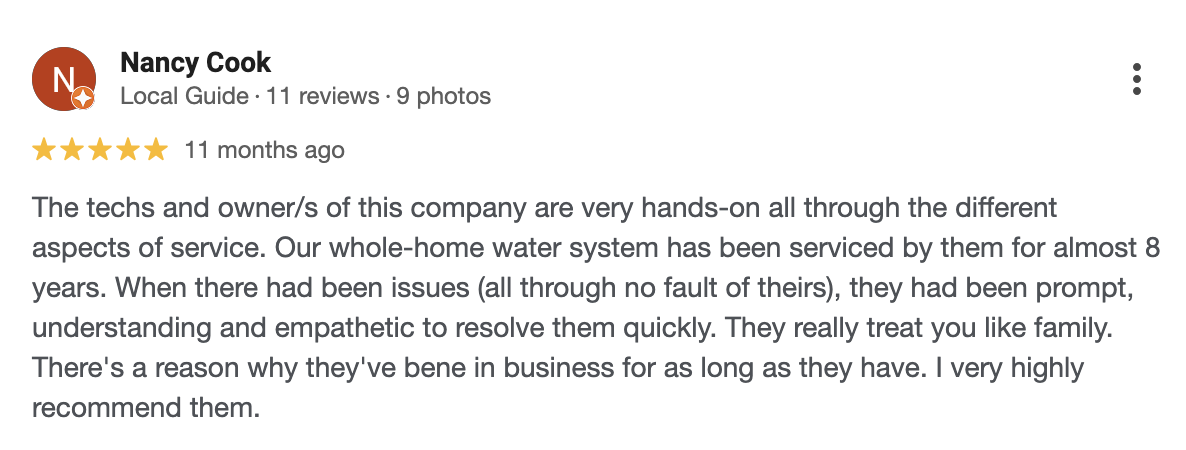Open Nancy Cook's profile name link
Screen dimensions: 1186x450
(x=195, y=63)
